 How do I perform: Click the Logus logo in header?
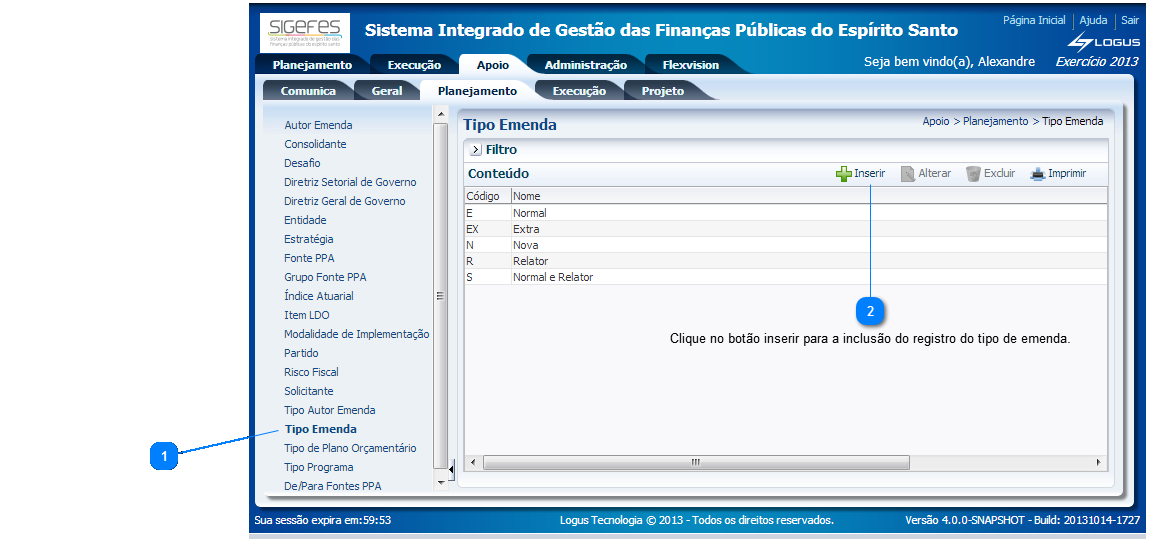click(x=1103, y=42)
